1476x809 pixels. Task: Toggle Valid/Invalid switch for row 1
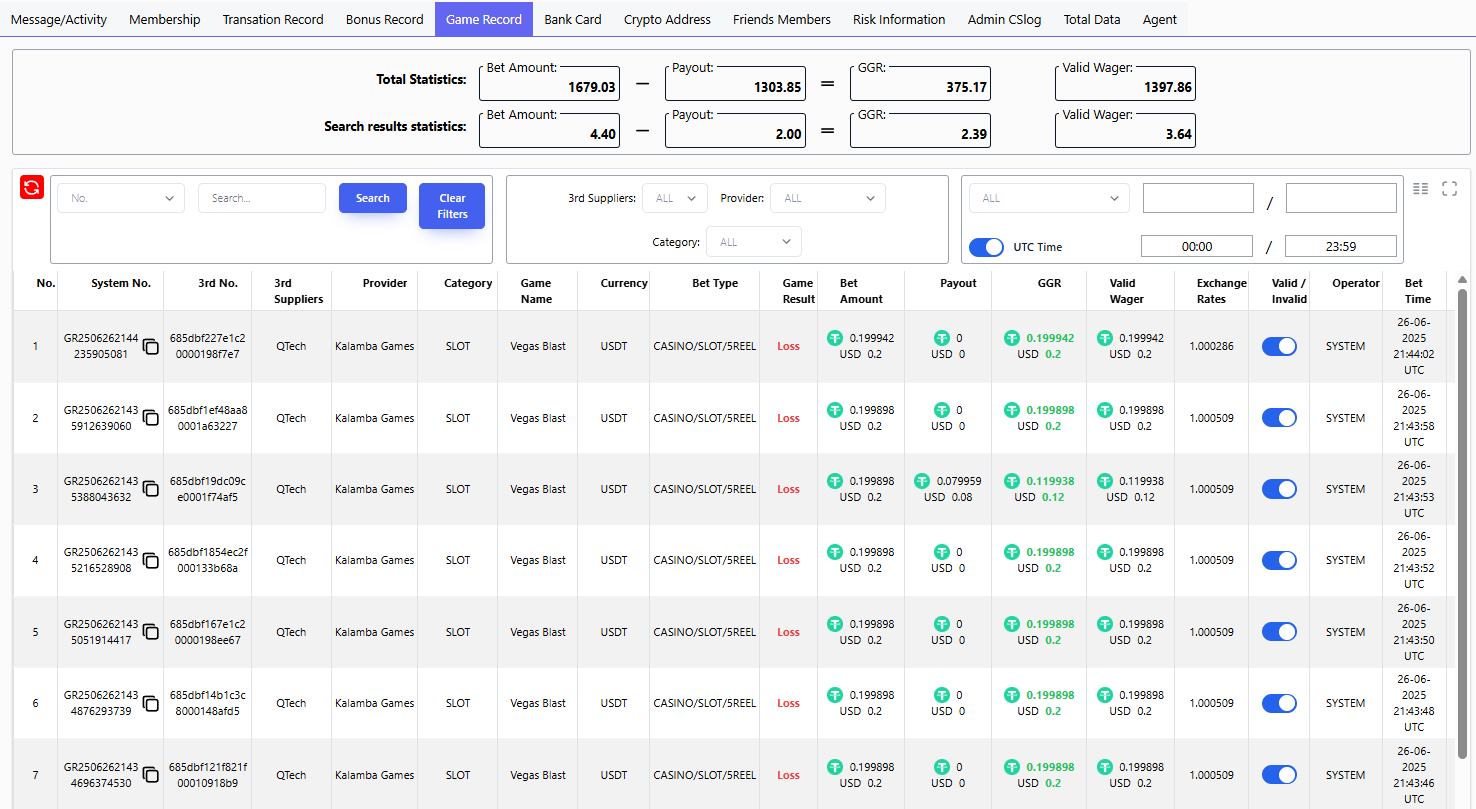pos(1279,346)
